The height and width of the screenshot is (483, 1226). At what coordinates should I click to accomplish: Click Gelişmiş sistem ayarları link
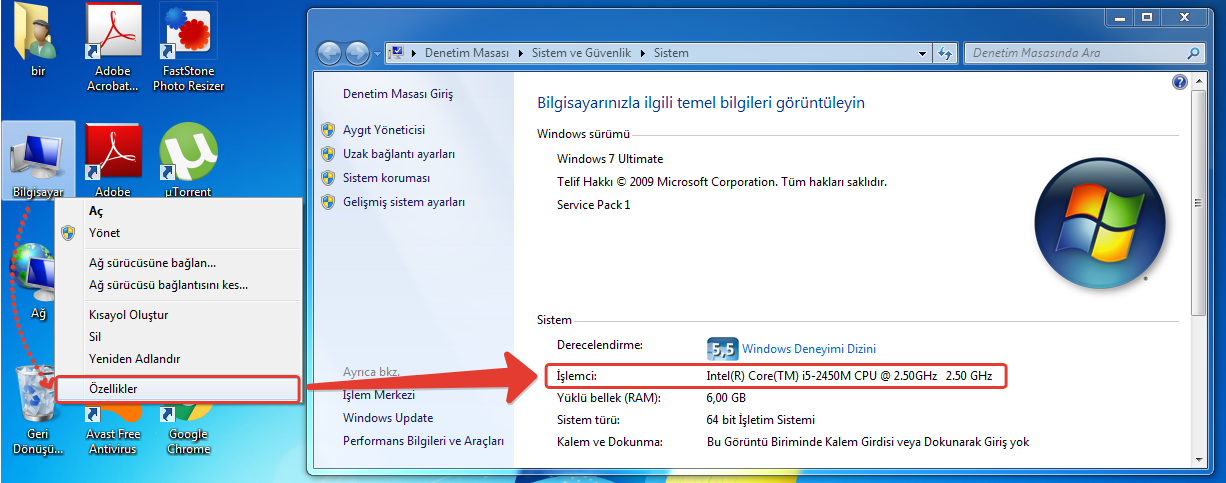point(403,202)
